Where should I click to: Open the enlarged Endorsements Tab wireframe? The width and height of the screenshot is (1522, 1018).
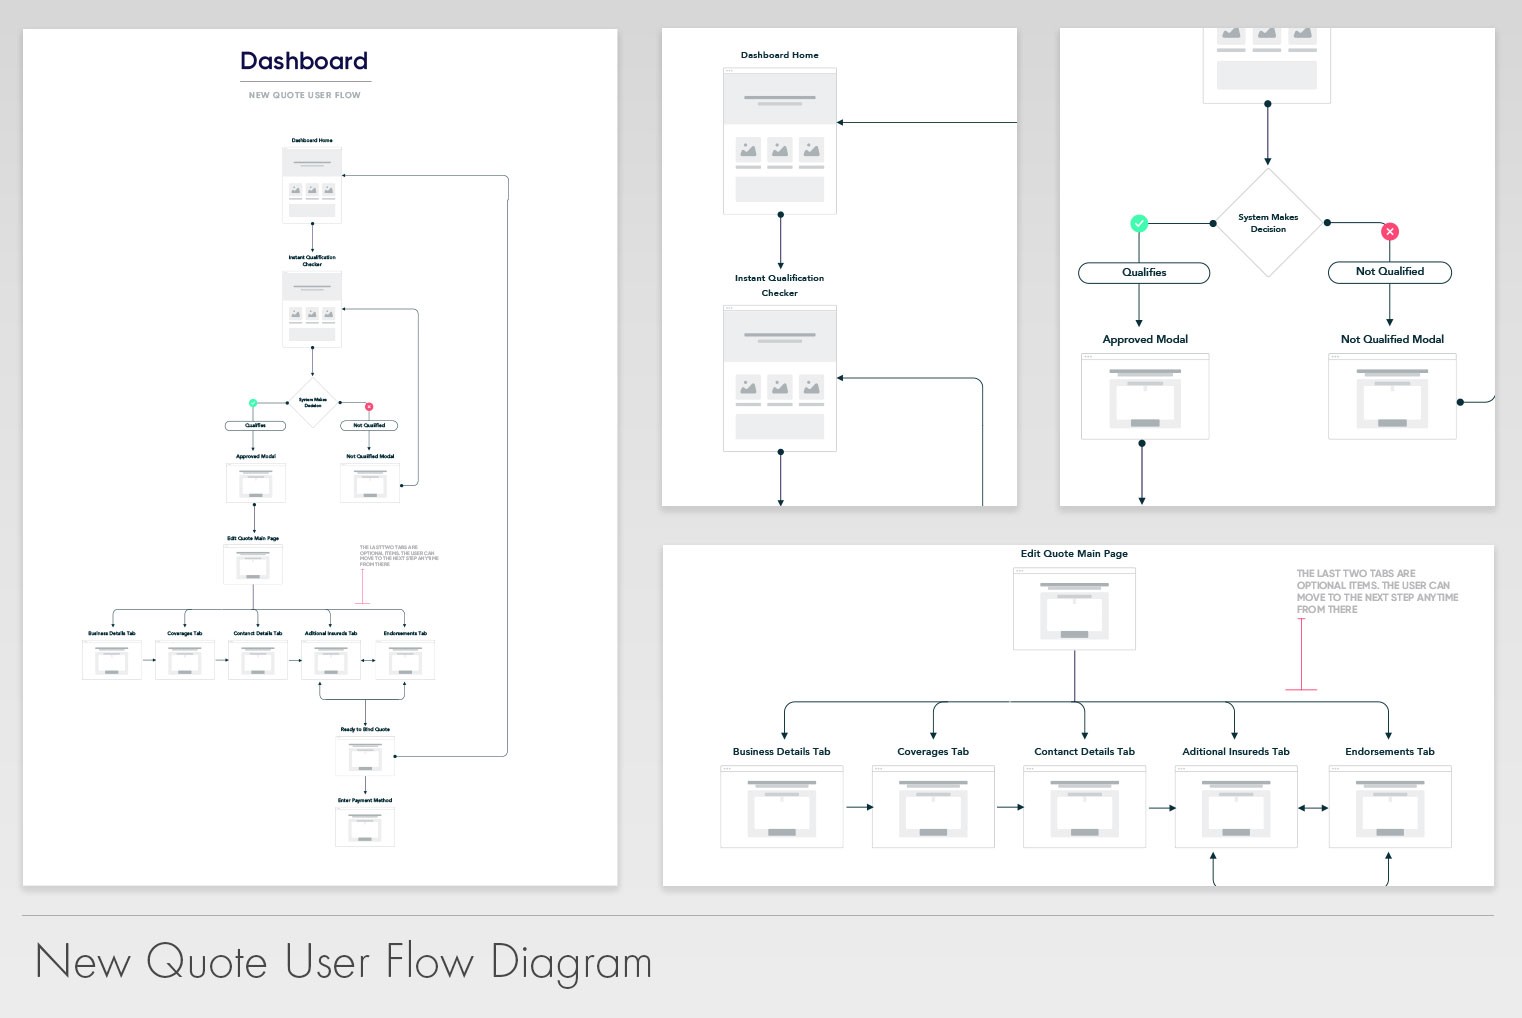tap(1390, 807)
